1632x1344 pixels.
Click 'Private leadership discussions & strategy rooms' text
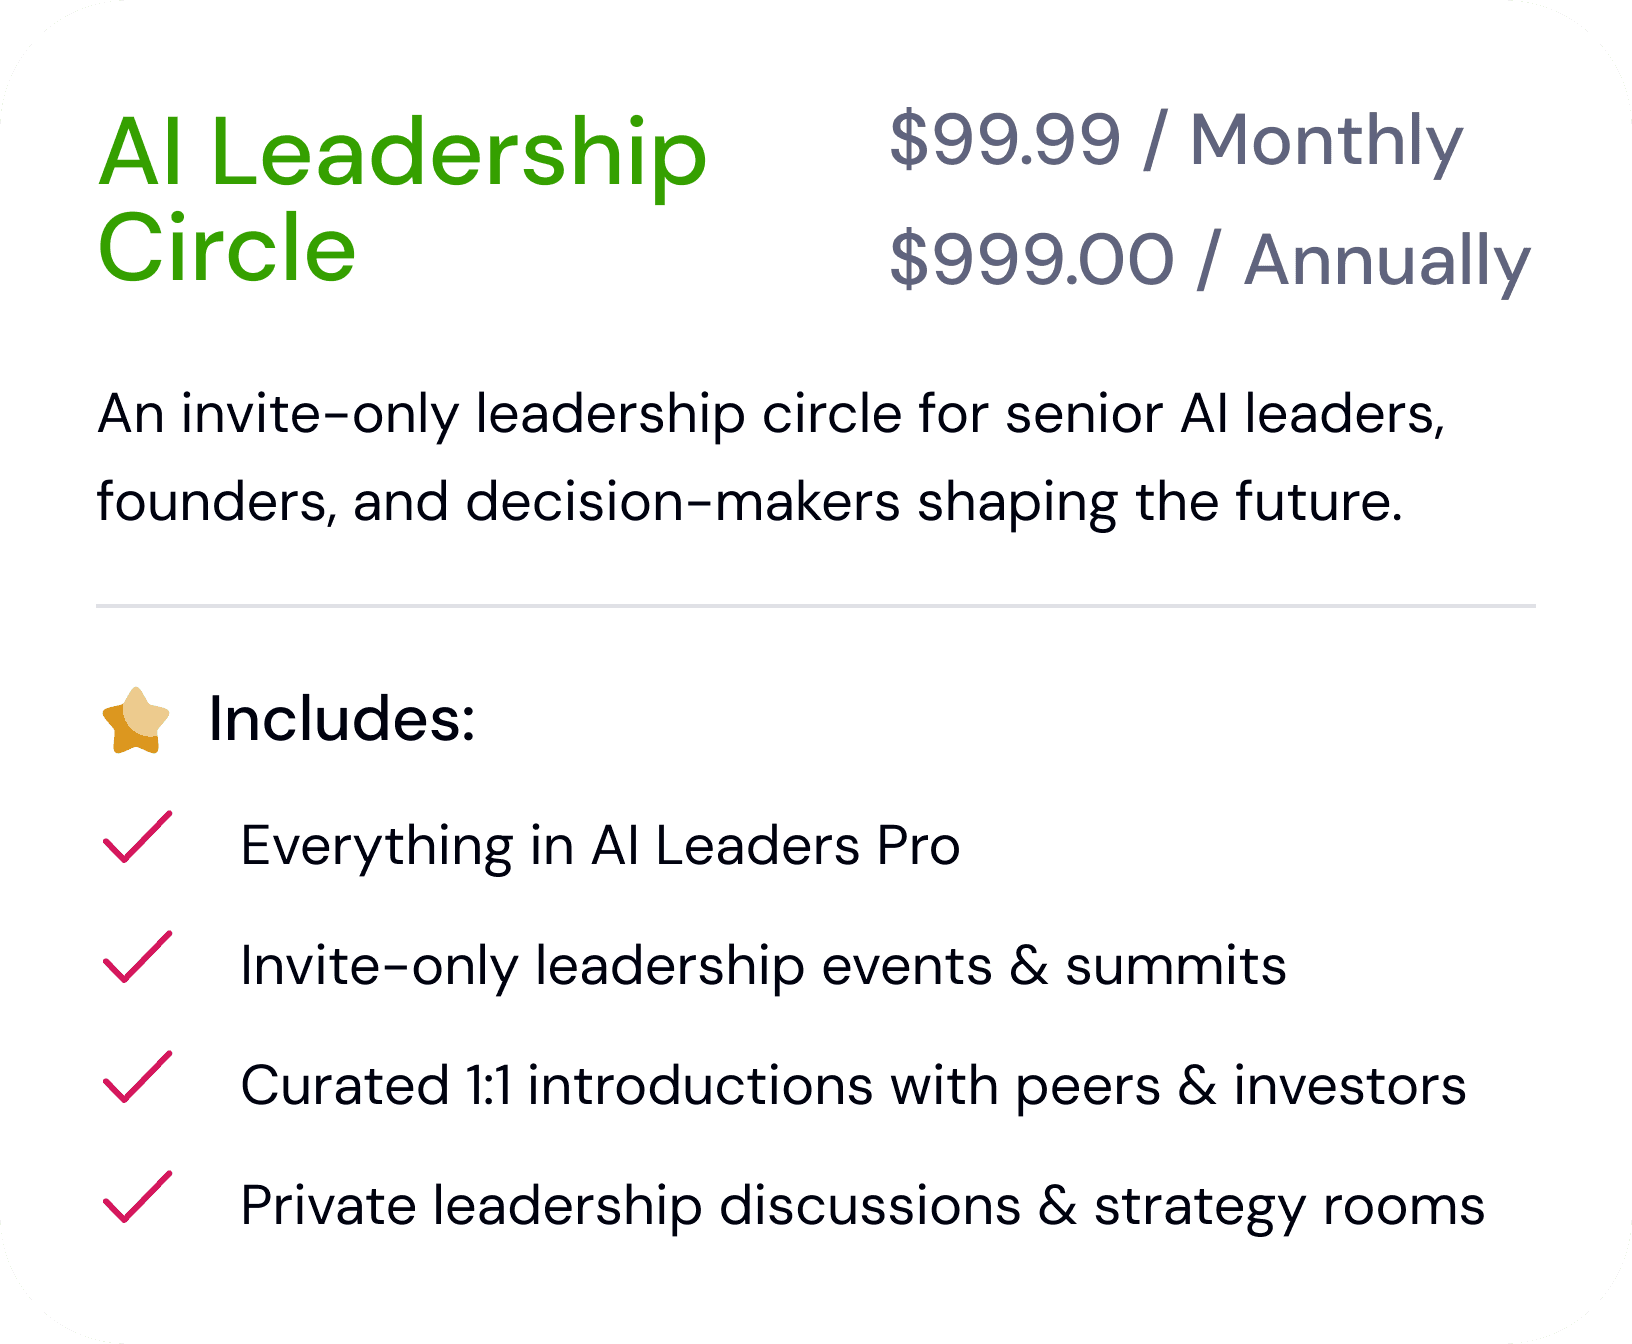(x=862, y=1206)
